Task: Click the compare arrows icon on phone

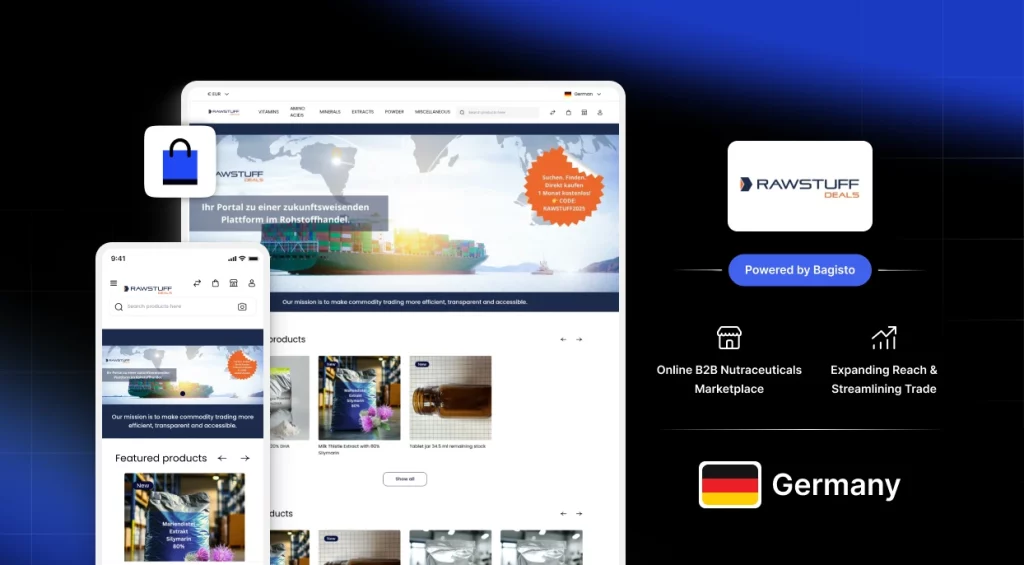Action: click(197, 283)
